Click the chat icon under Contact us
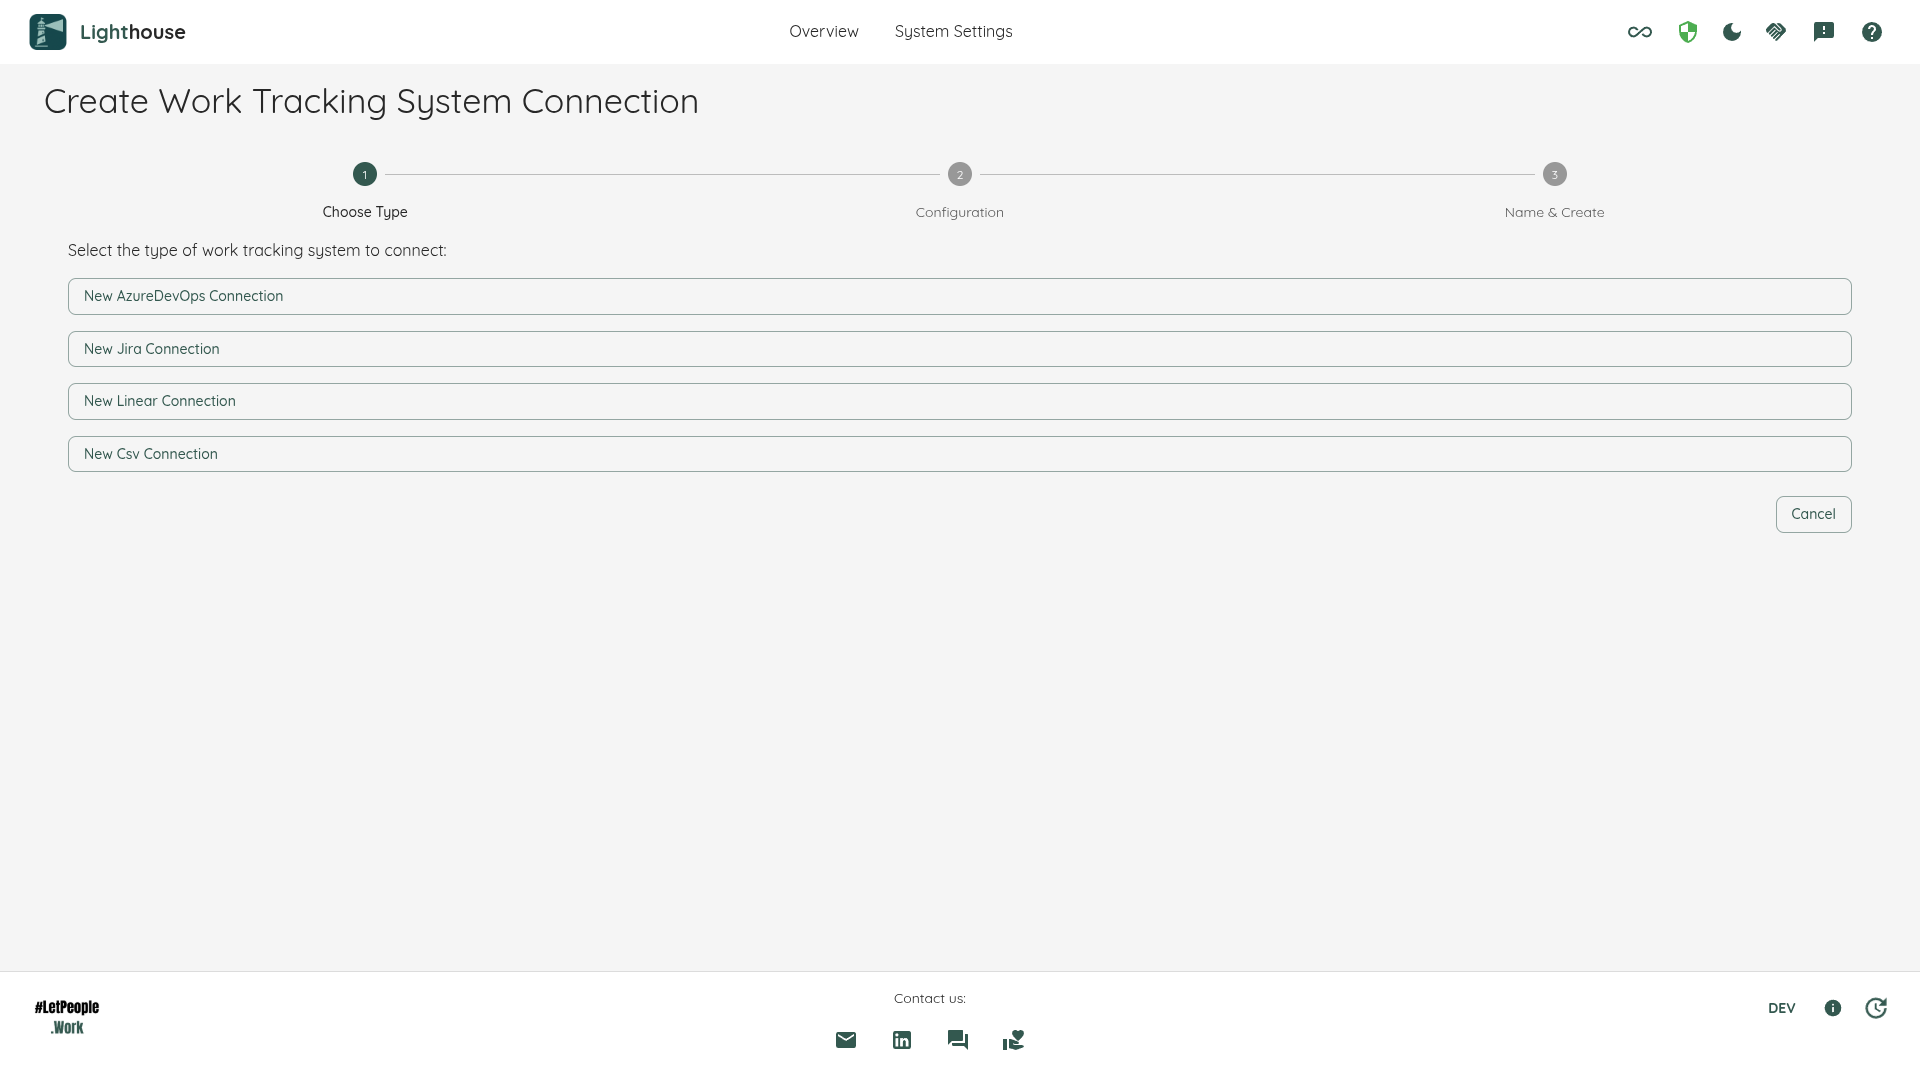1920x1080 pixels. tap(957, 1040)
